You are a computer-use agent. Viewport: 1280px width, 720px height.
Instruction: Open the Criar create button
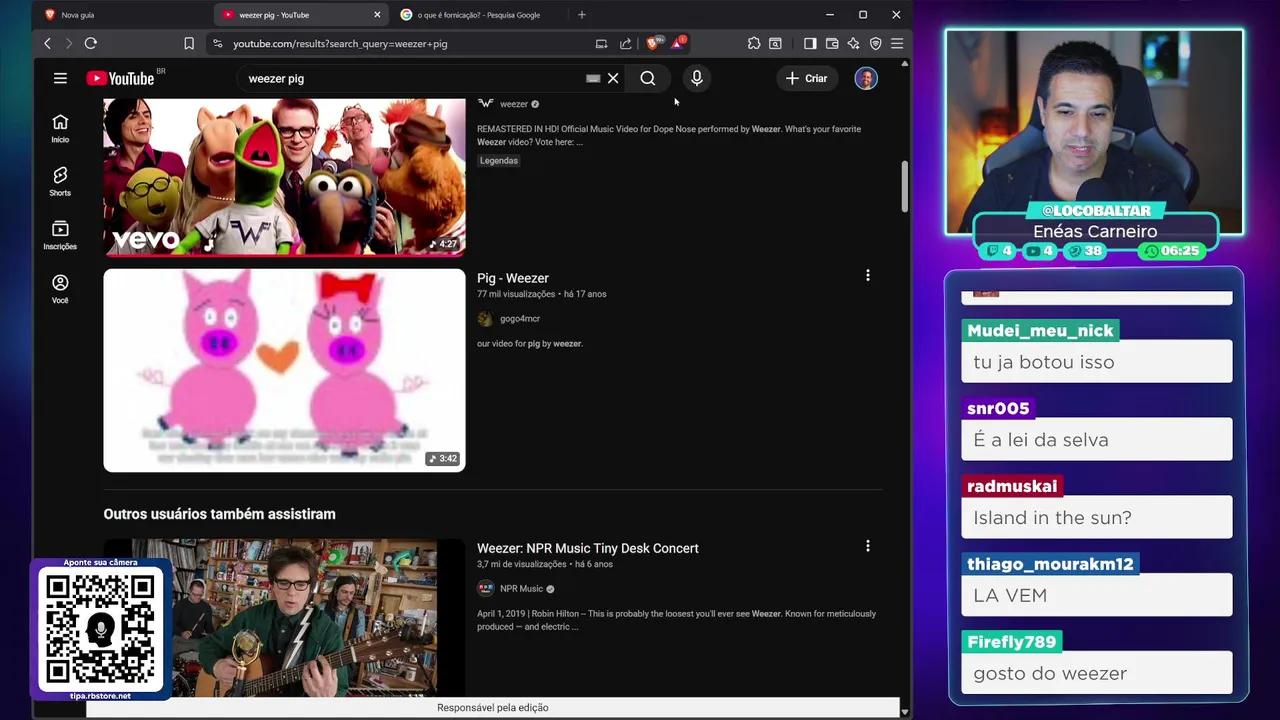click(x=806, y=78)
